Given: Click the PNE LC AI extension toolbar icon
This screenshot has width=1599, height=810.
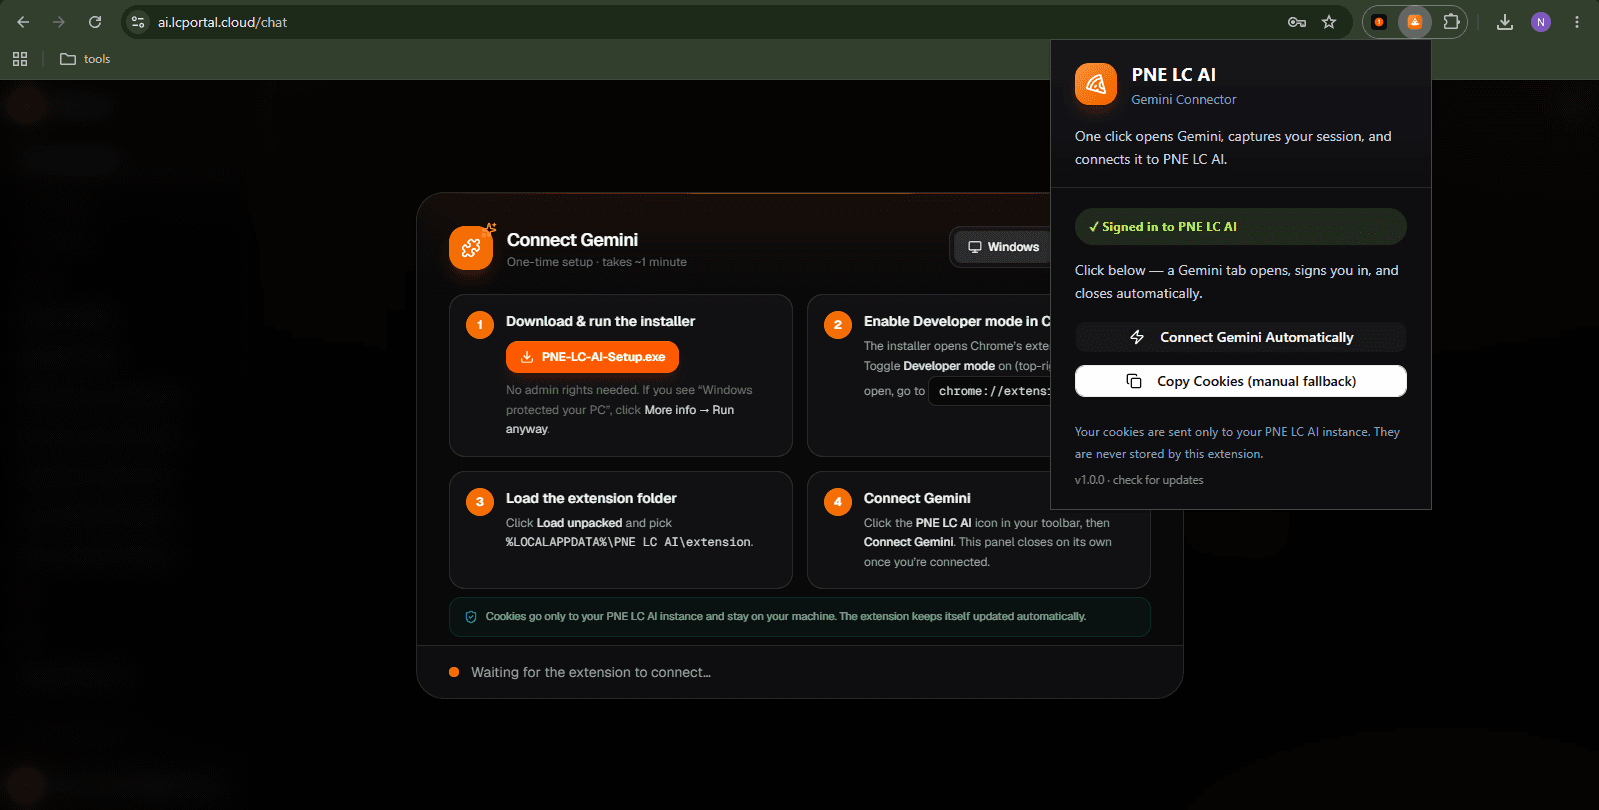Looking at the screenshot, I should [x=1415, y=22].
